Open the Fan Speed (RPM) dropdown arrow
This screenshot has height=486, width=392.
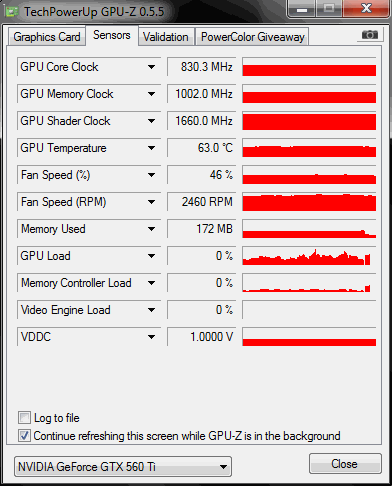151,202
